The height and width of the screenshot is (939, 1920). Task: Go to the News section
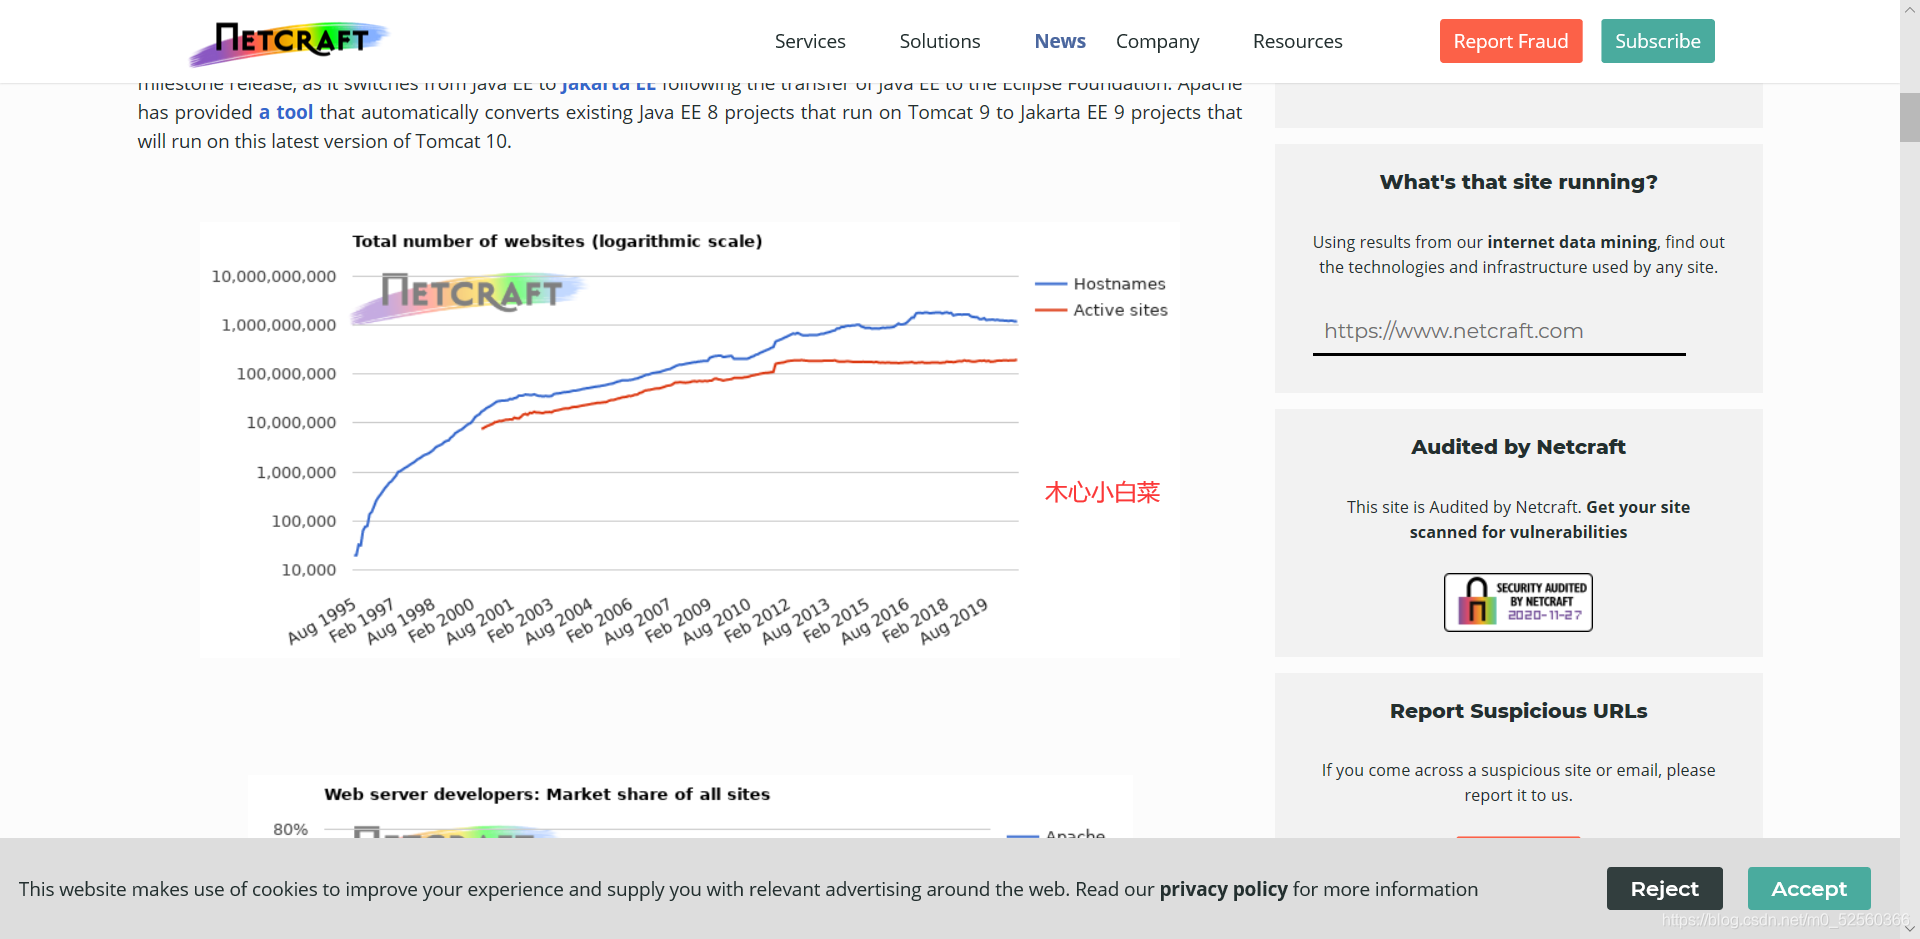click(x=1060, y=41)
